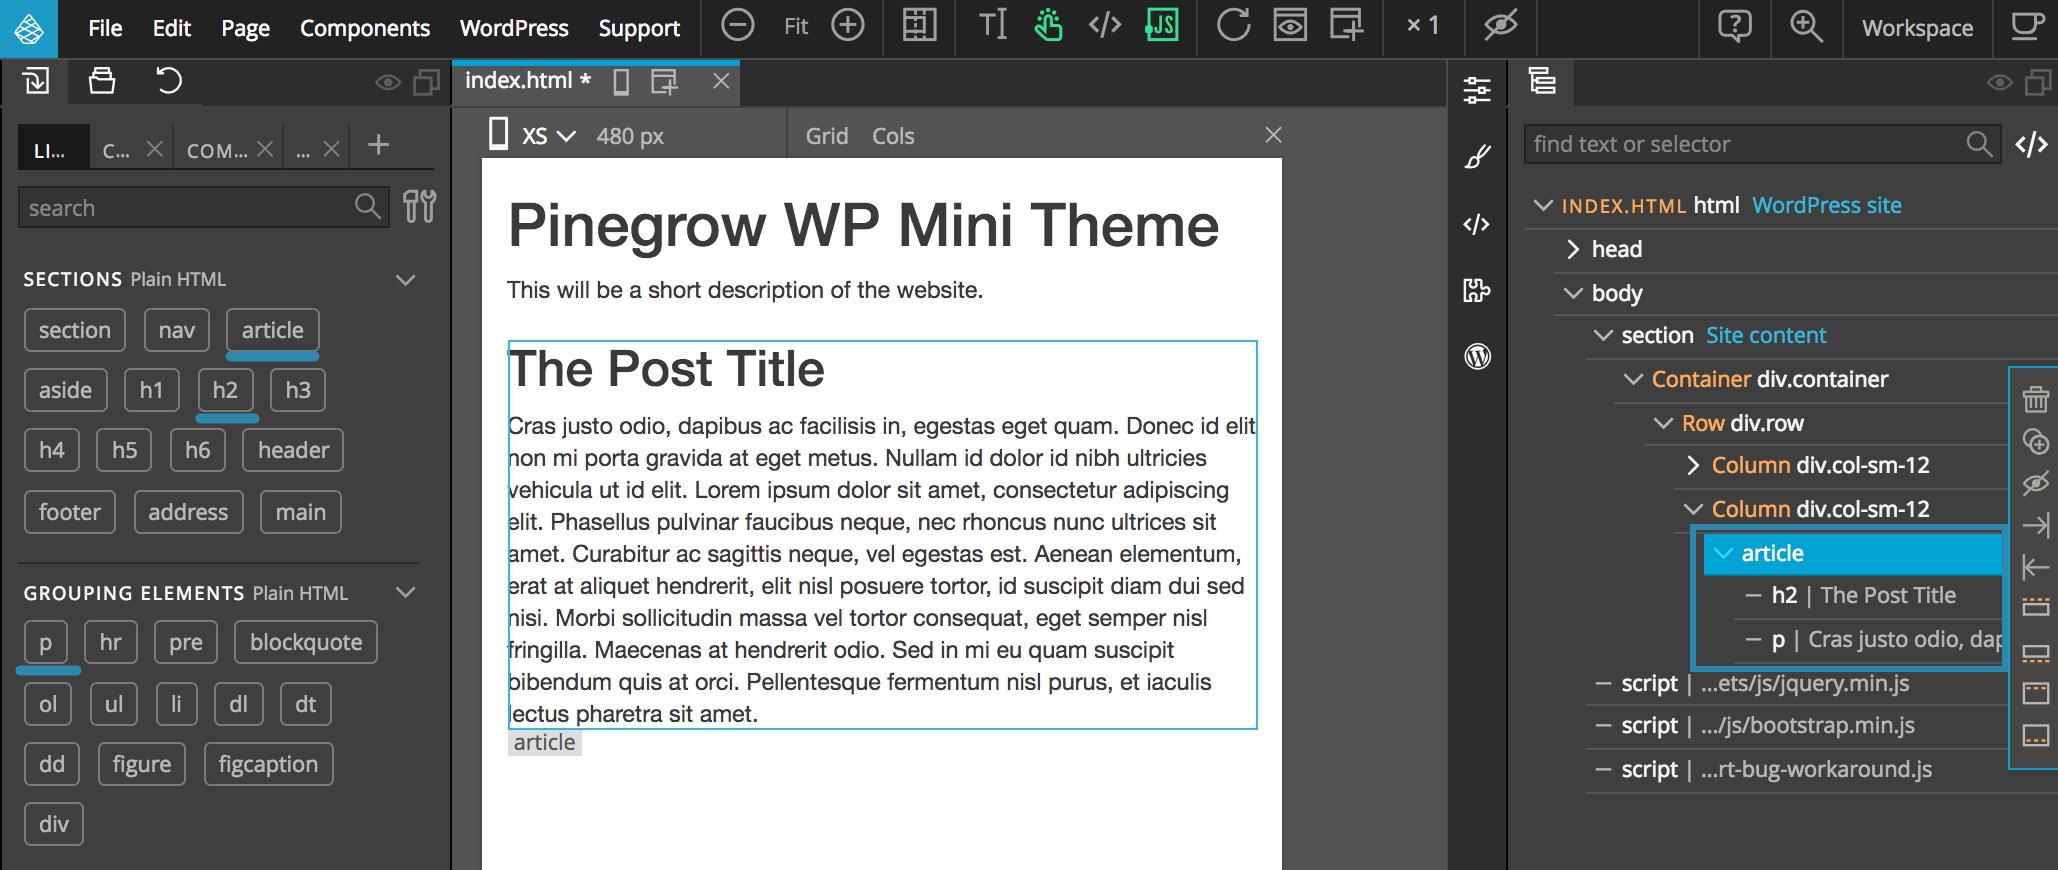Viewport: 2058px width, 870px height.
Task: Collapse the Container div.container node
Action: (1633, 379)
